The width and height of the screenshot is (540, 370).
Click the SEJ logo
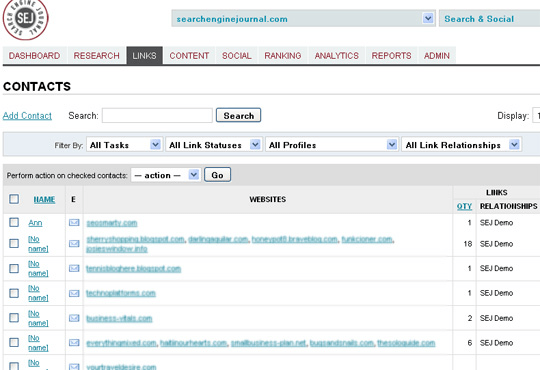click(25, 19)
